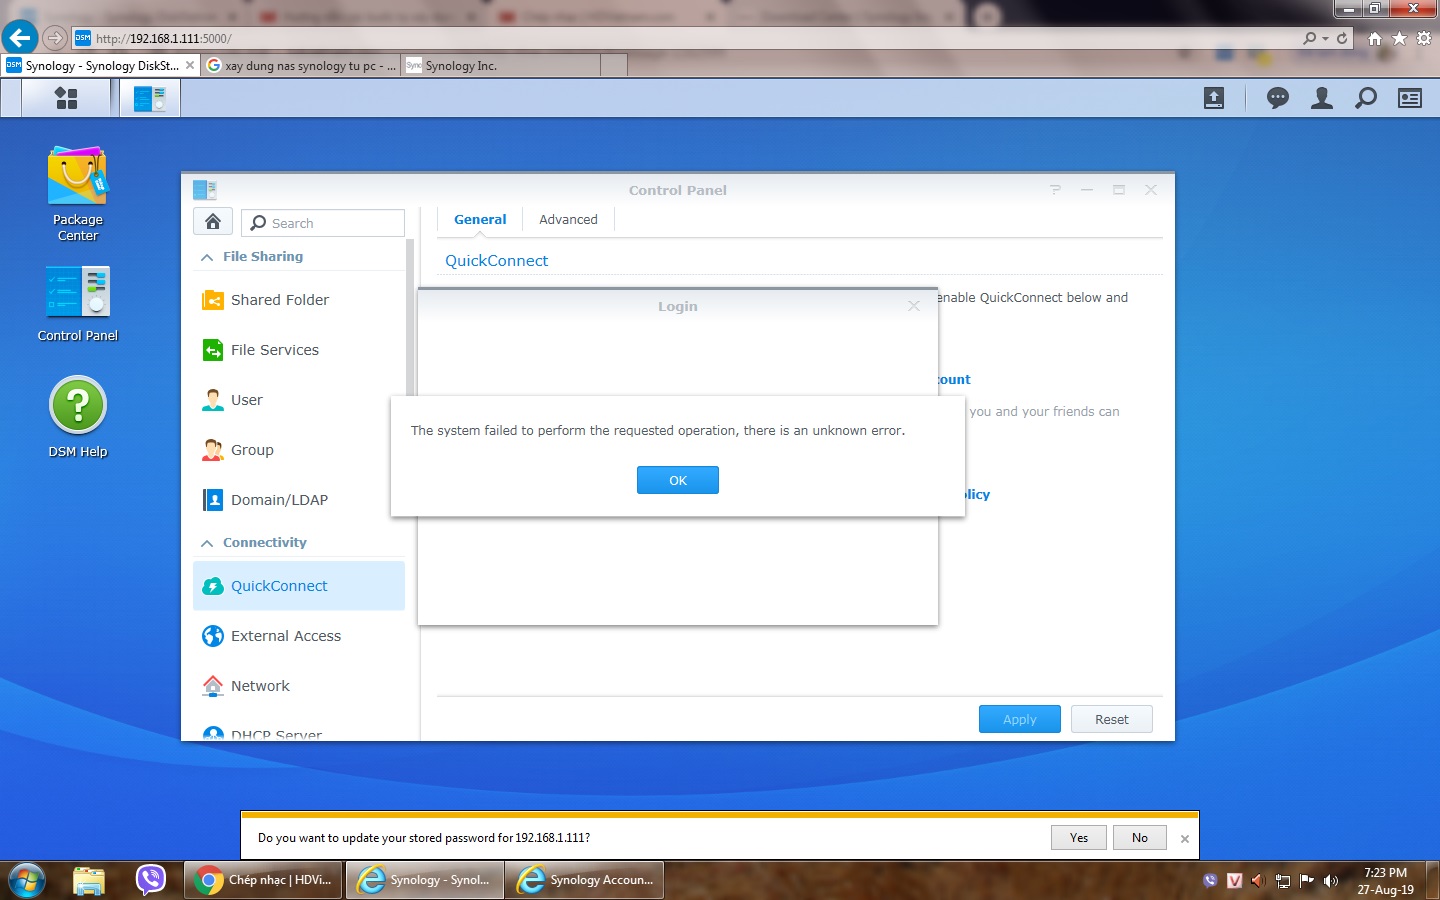Click OK on the error dialog
The width and height of the screenshot is (1440, 900).
point(678,480)
